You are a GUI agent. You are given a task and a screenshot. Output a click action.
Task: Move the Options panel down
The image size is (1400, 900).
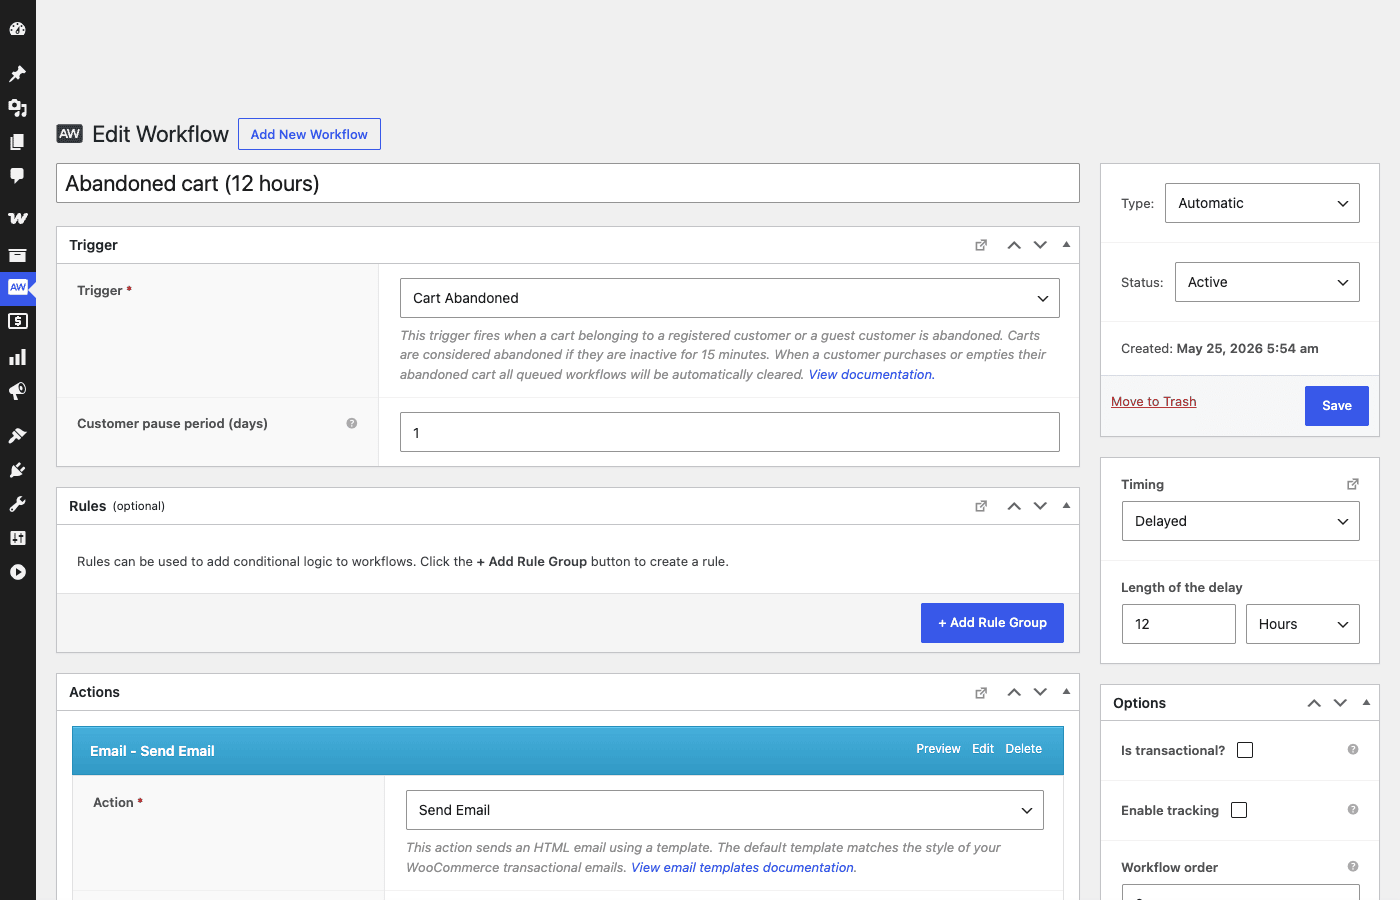coord(1340,703)
